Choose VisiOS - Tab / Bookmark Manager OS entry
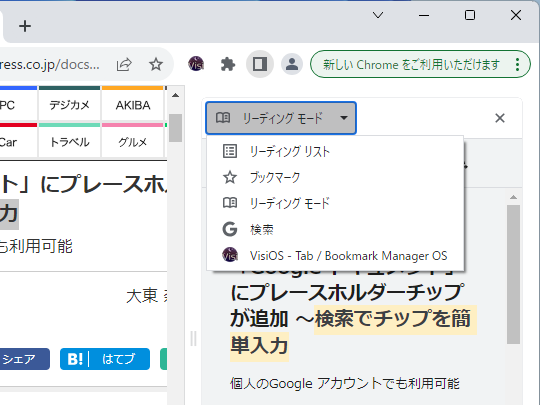This screenshot has height=405, width=540. (335, 256)
